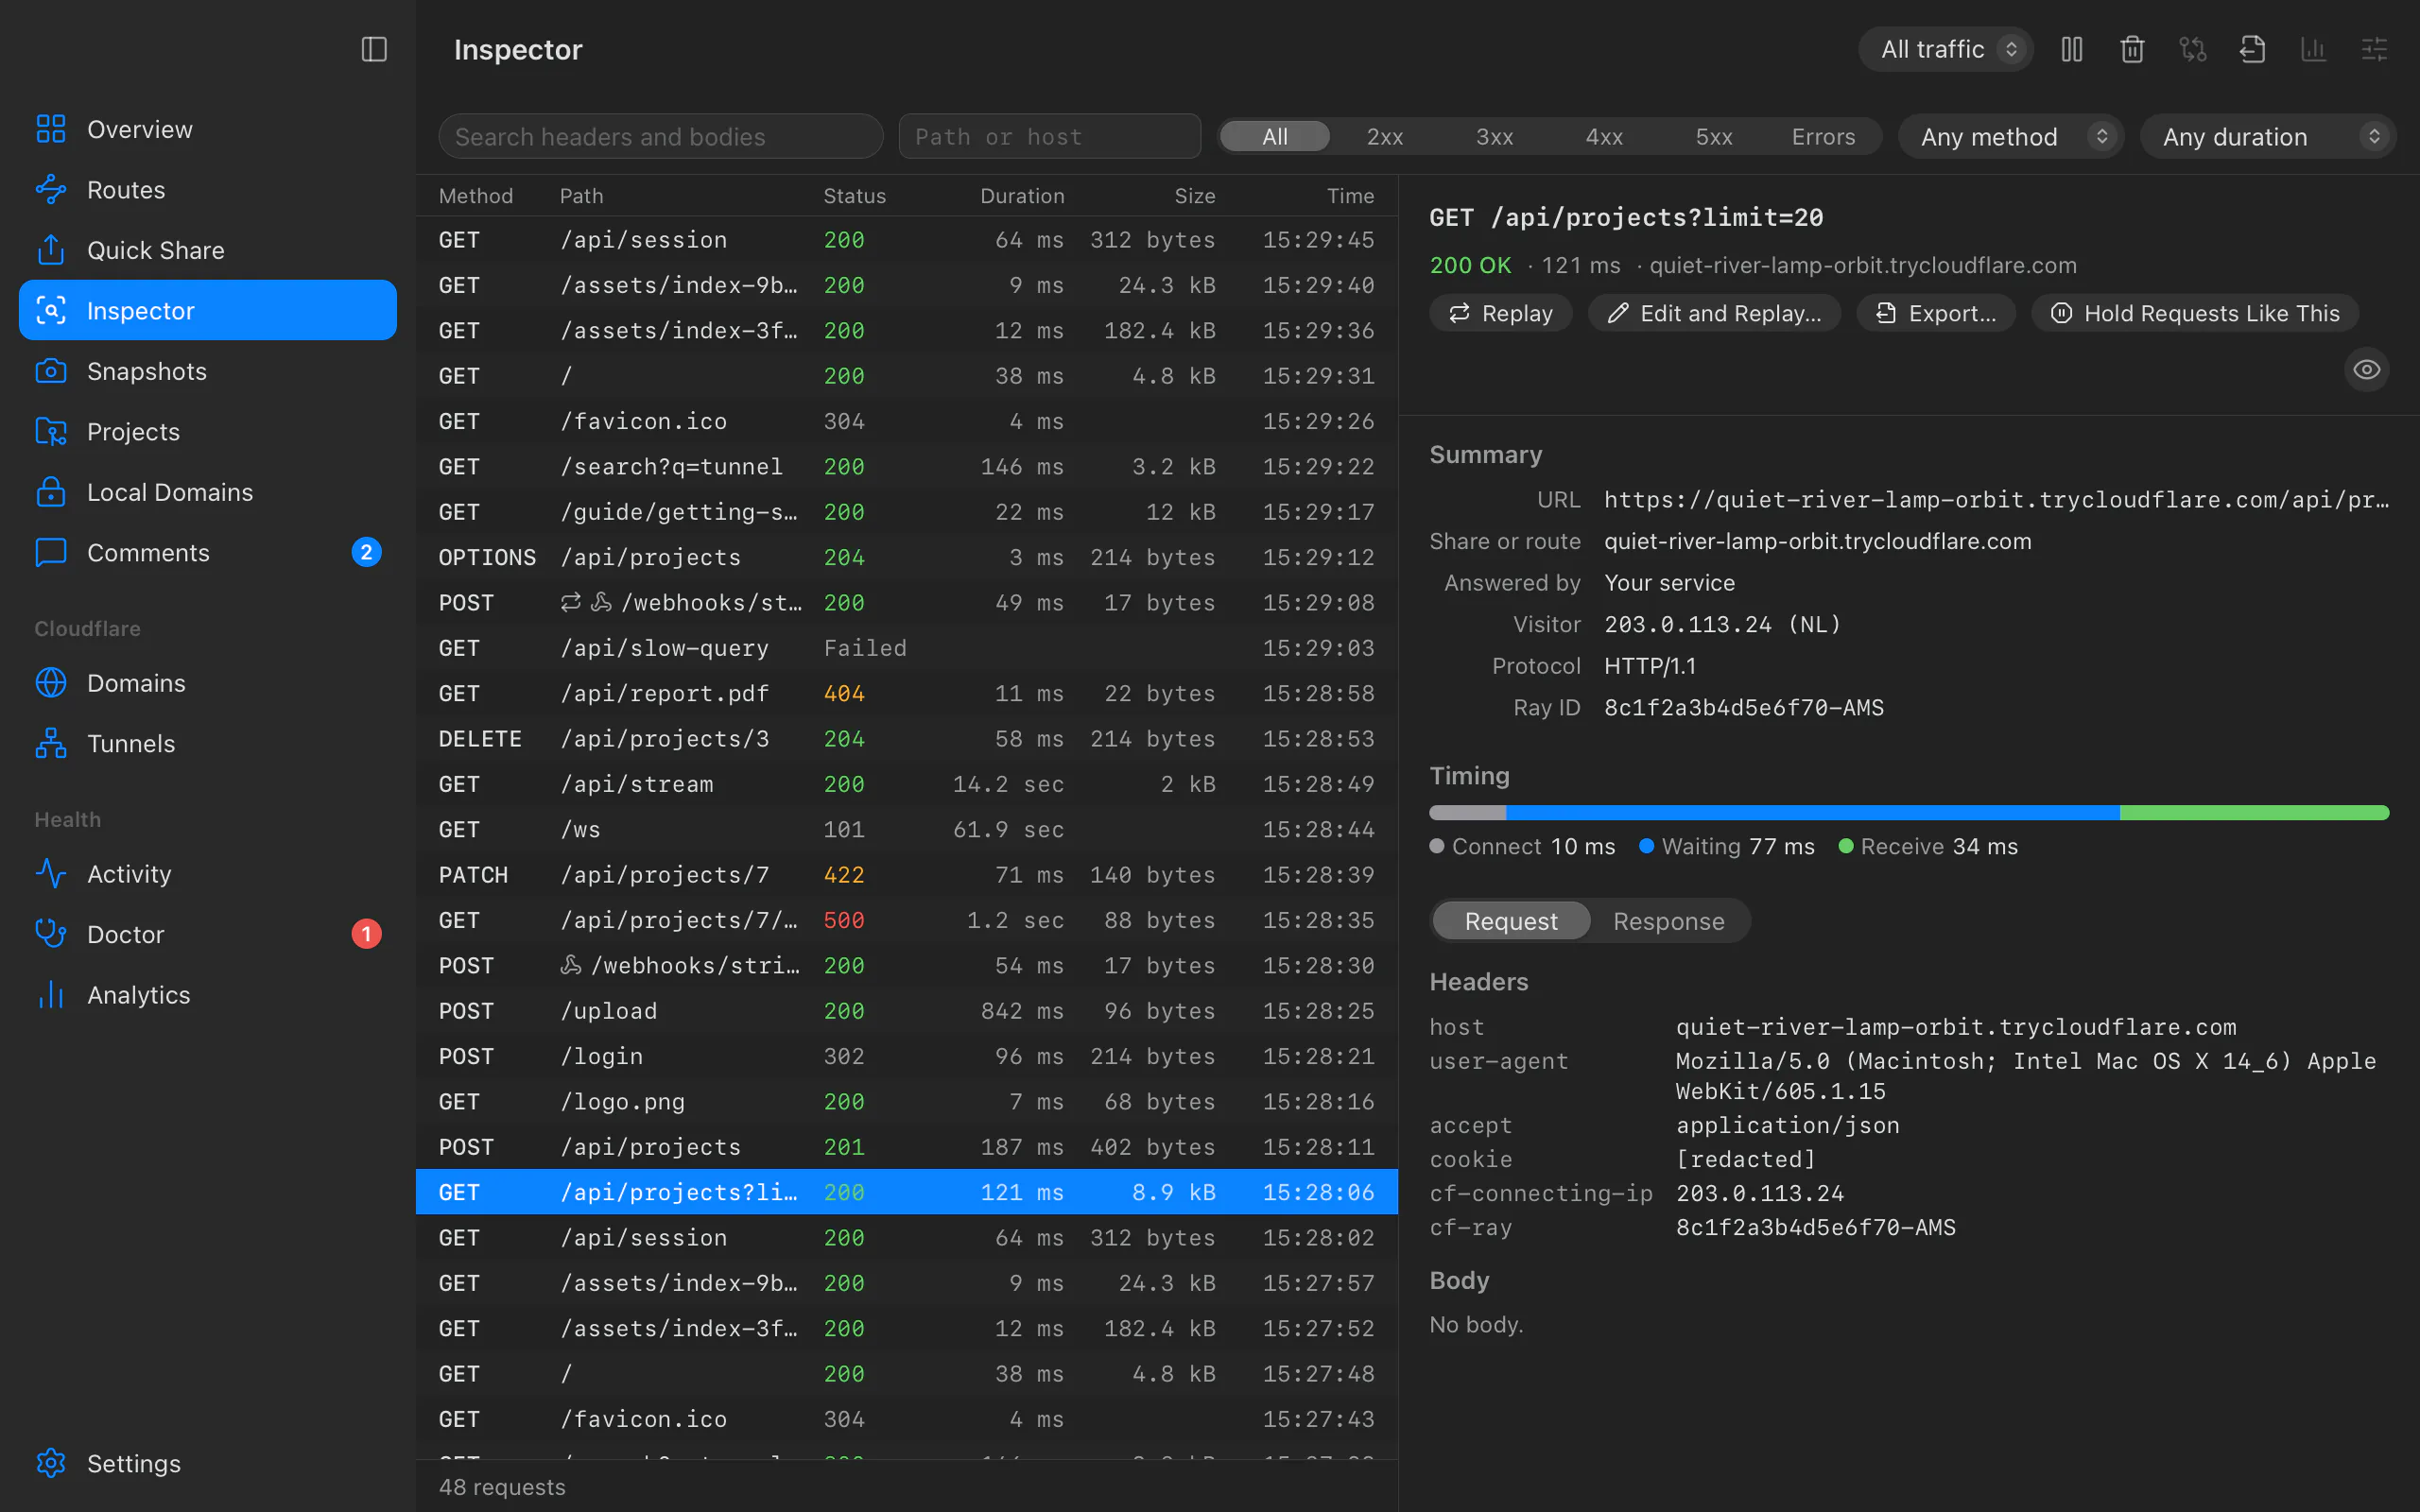The width and height of the screenshot is (2420, 1512).
Task: Click the compare requests toolbar icon
Action: (2192, 49)
